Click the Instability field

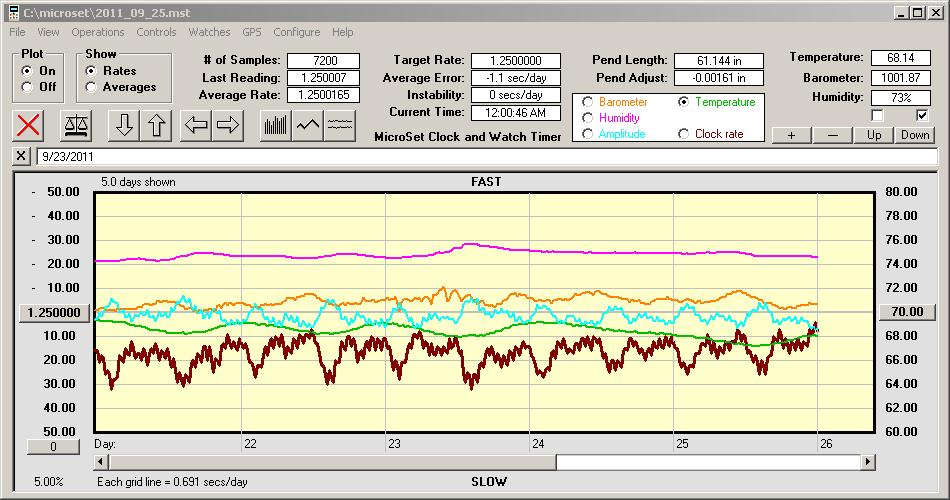coord(516,95)
